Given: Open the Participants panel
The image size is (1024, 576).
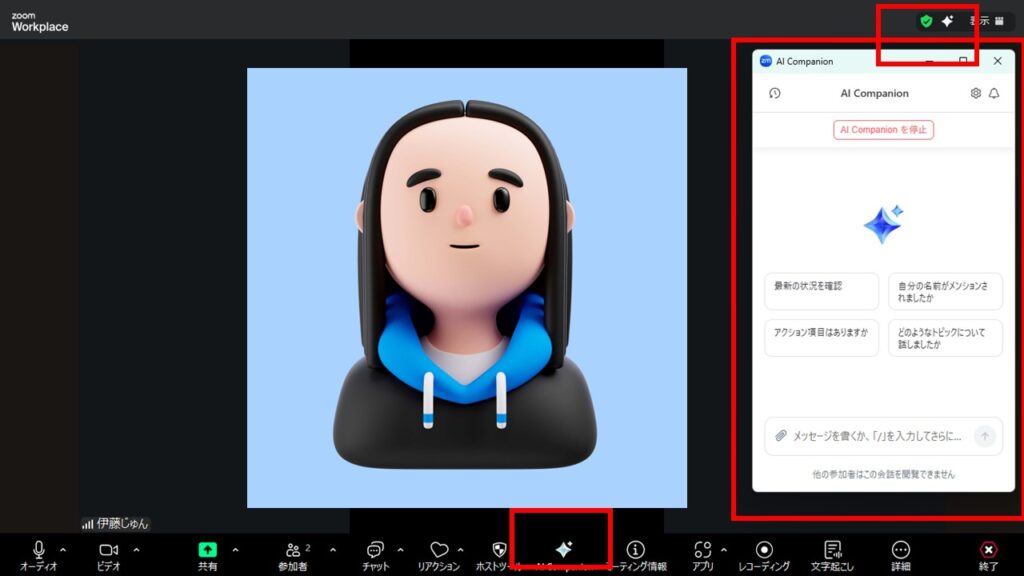Looking at the screenshot, I should tap(293, 550).
